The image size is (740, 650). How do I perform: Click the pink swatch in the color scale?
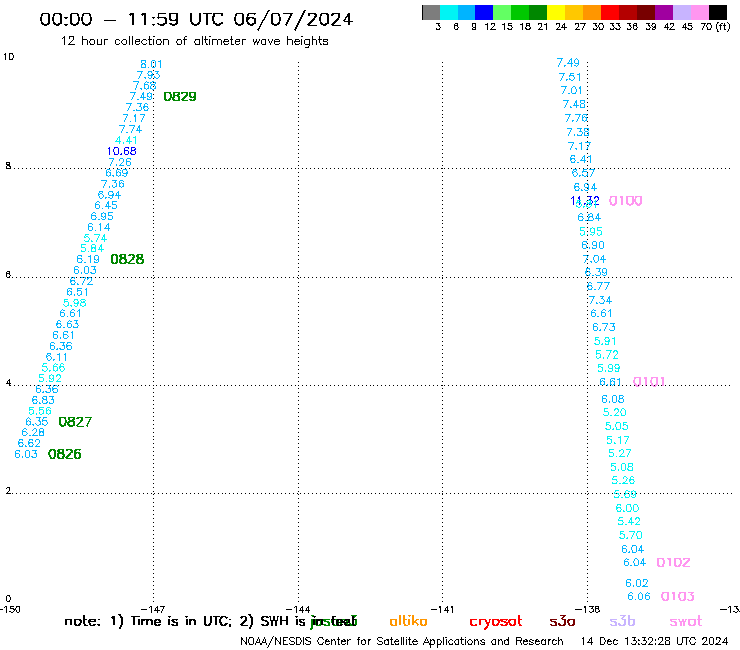click(700, 12)
